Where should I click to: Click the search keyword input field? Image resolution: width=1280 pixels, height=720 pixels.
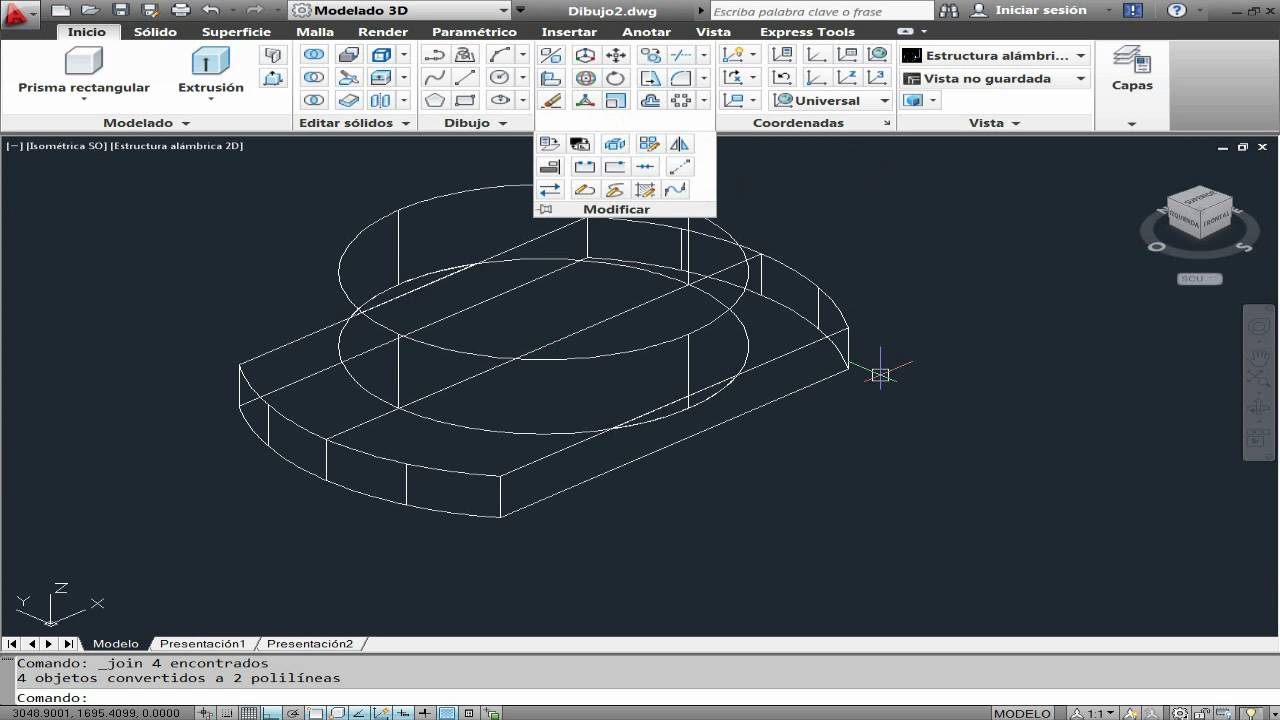pyautogui.click(x=821, y=11)
